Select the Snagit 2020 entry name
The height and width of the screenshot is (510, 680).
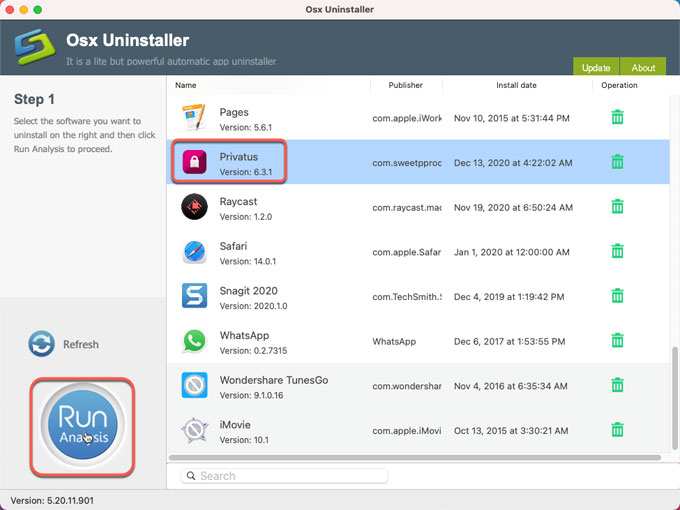click(x=248, y=291)
